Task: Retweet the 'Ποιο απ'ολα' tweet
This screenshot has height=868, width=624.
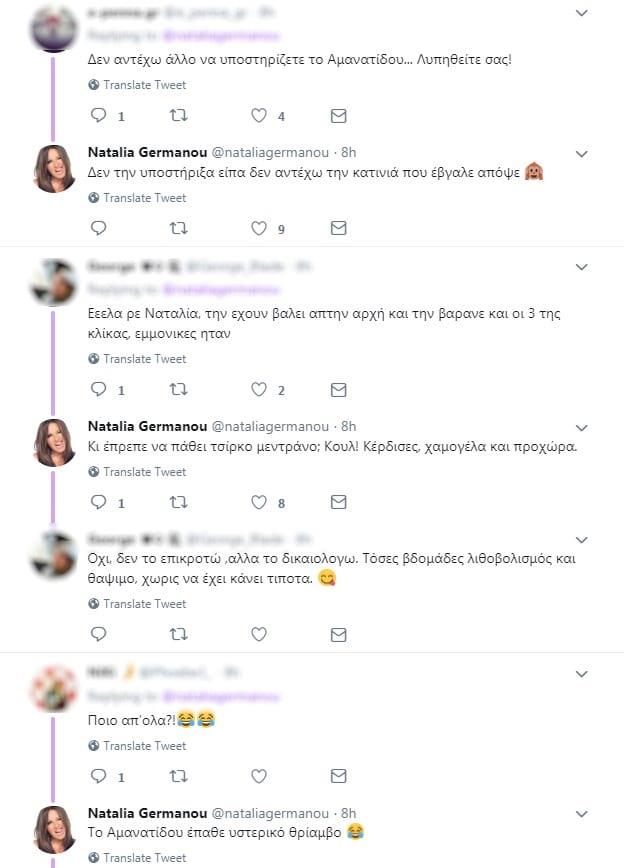Action: click(178, 776)
